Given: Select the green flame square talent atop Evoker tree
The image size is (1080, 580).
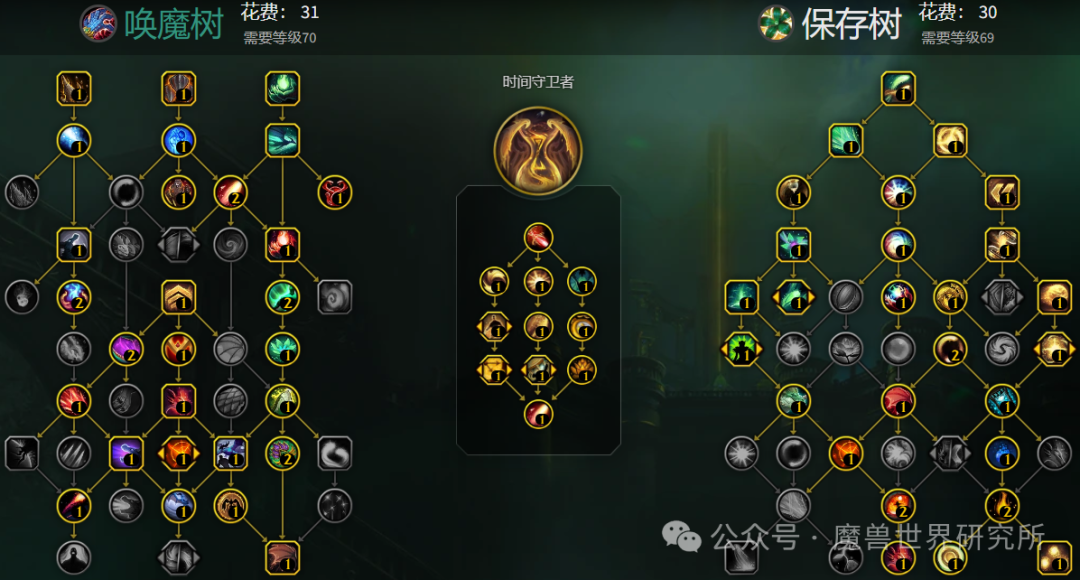Looking at the screenshot, I should [282, 88].
